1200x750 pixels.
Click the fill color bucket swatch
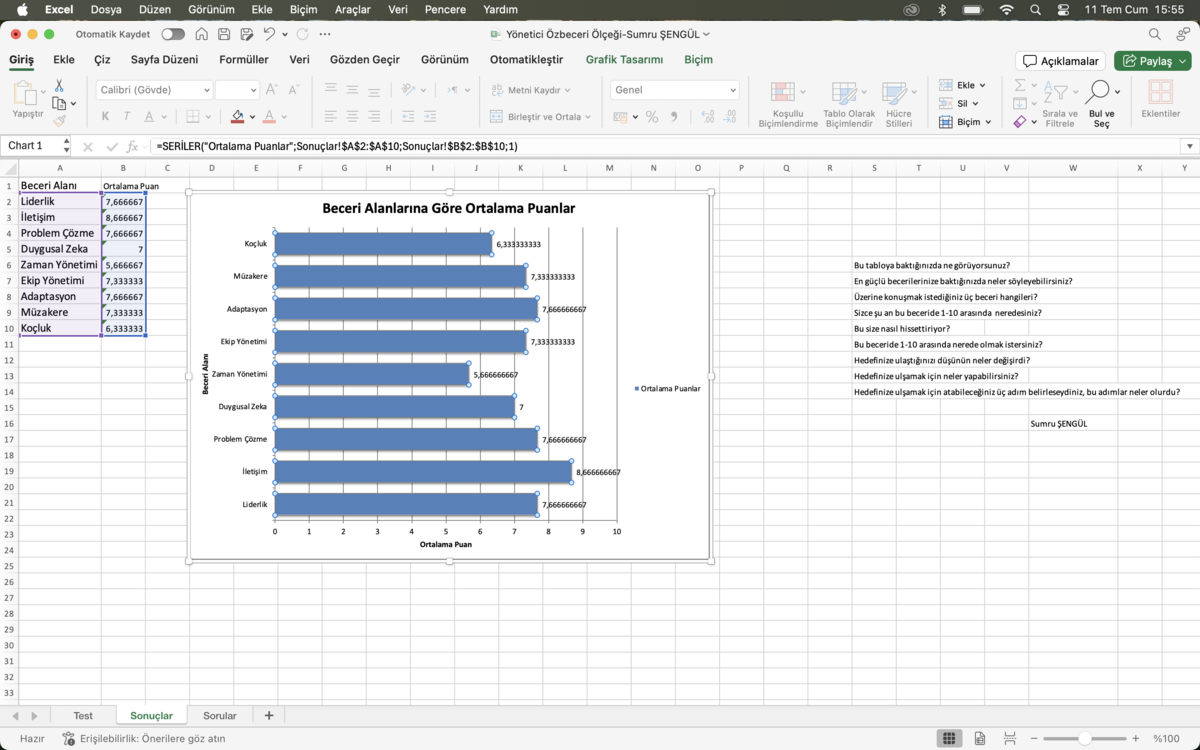coord(237,117)
